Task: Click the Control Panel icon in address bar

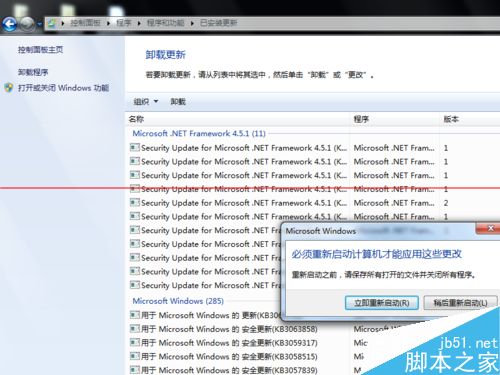Action: (x=52, y=23)
